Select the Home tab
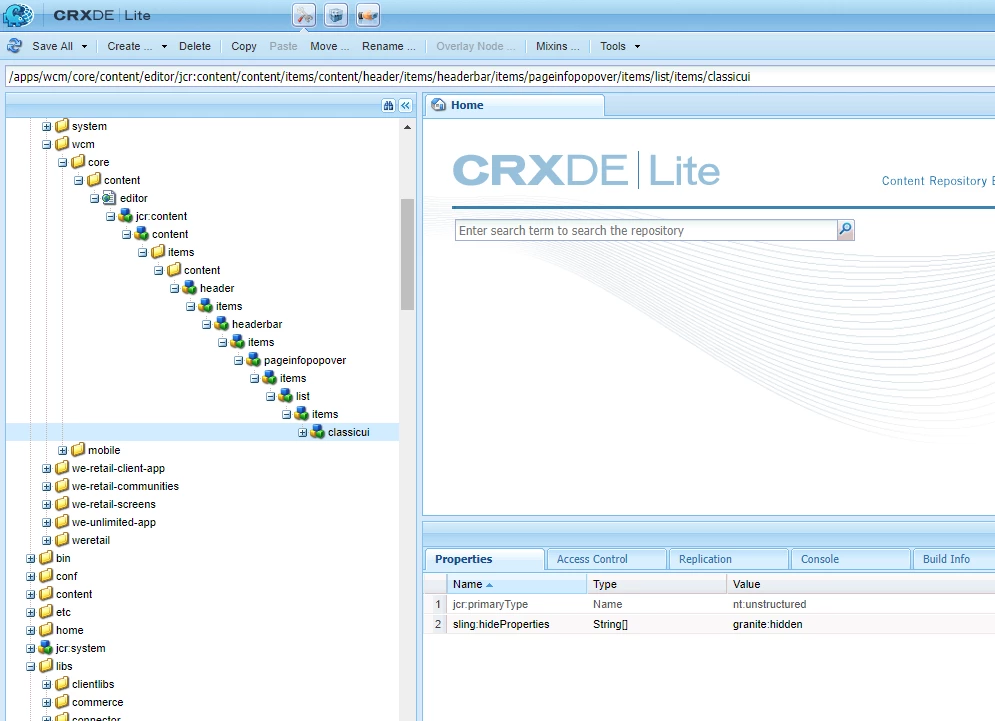 (514, 105)
